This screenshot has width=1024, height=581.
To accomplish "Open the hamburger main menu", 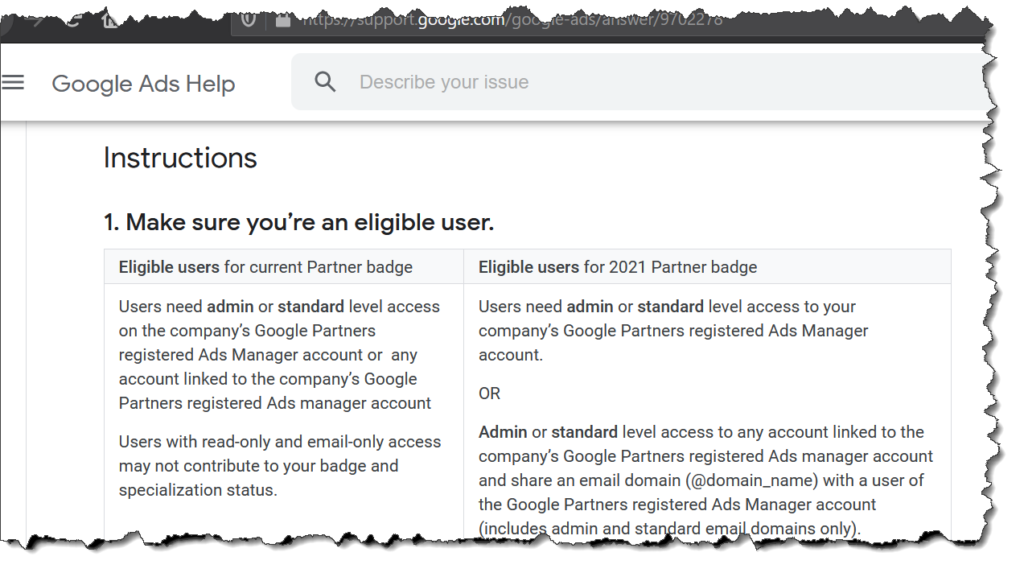I will (x=12, y=82).
